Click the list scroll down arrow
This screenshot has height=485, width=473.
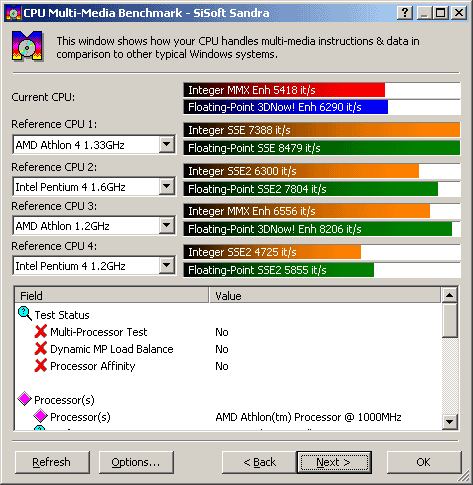(449, 422)
